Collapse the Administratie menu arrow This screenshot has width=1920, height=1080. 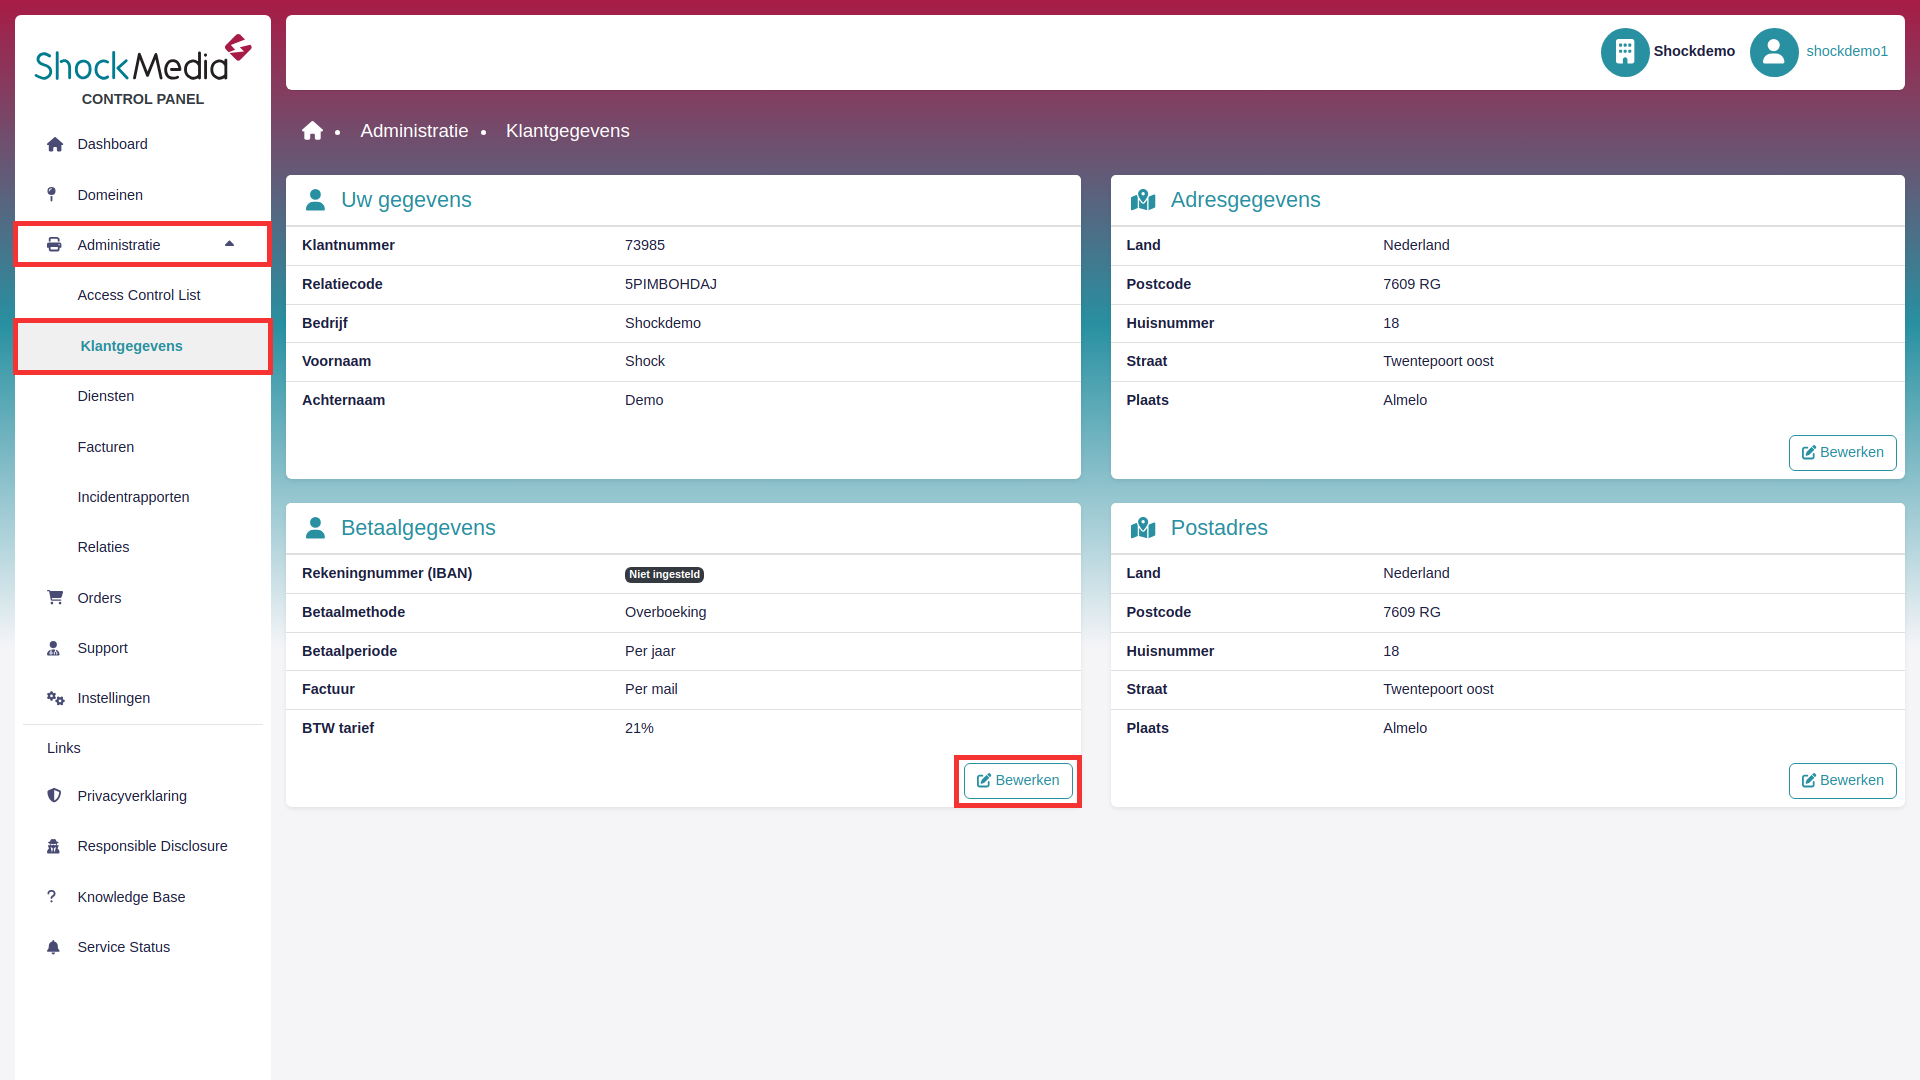pos(229,244)
